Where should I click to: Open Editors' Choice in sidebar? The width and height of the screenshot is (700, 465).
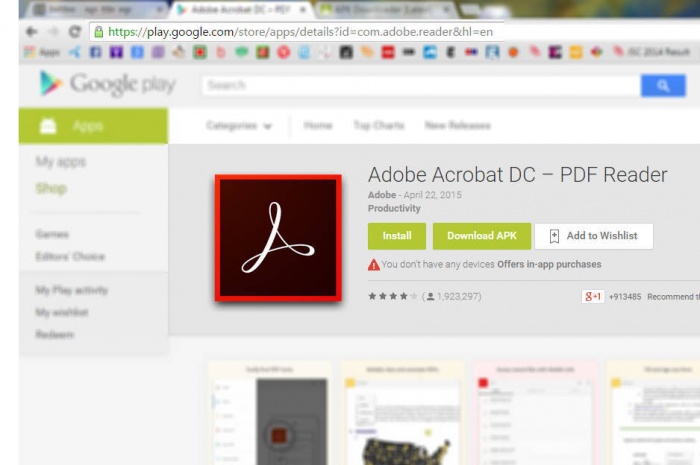70,256
